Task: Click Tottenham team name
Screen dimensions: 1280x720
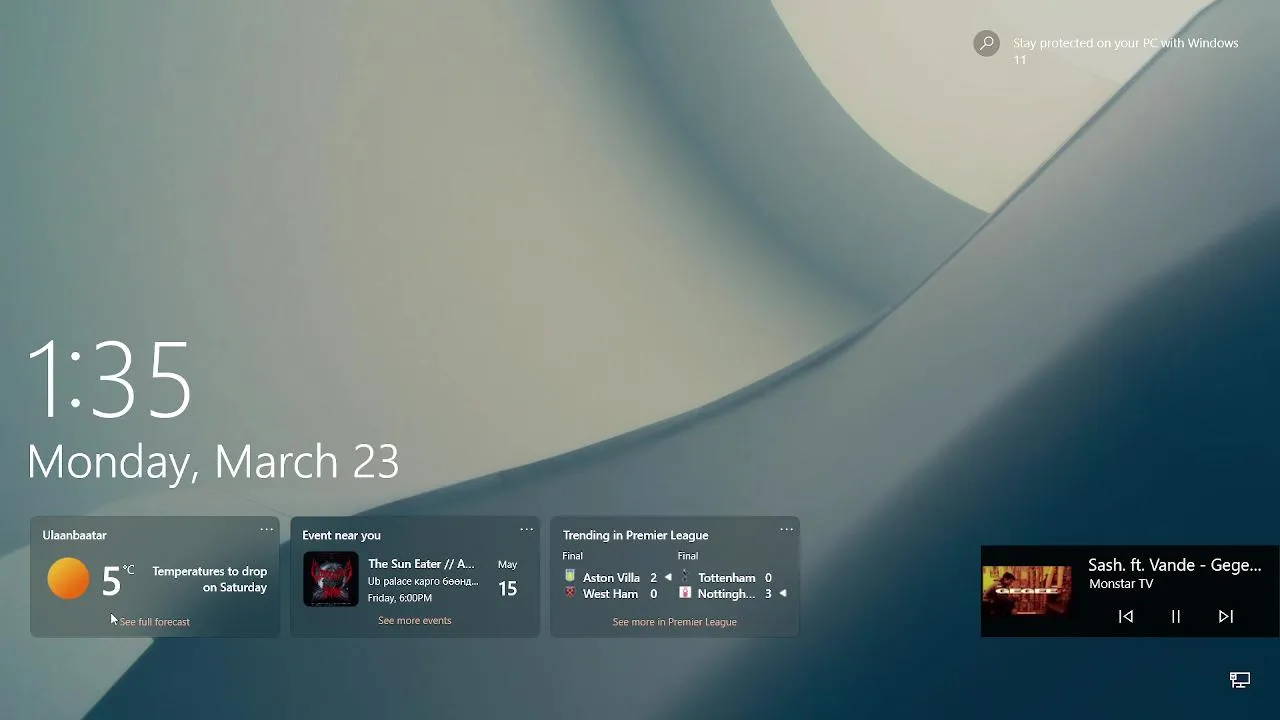Action: tap(727, 578)
